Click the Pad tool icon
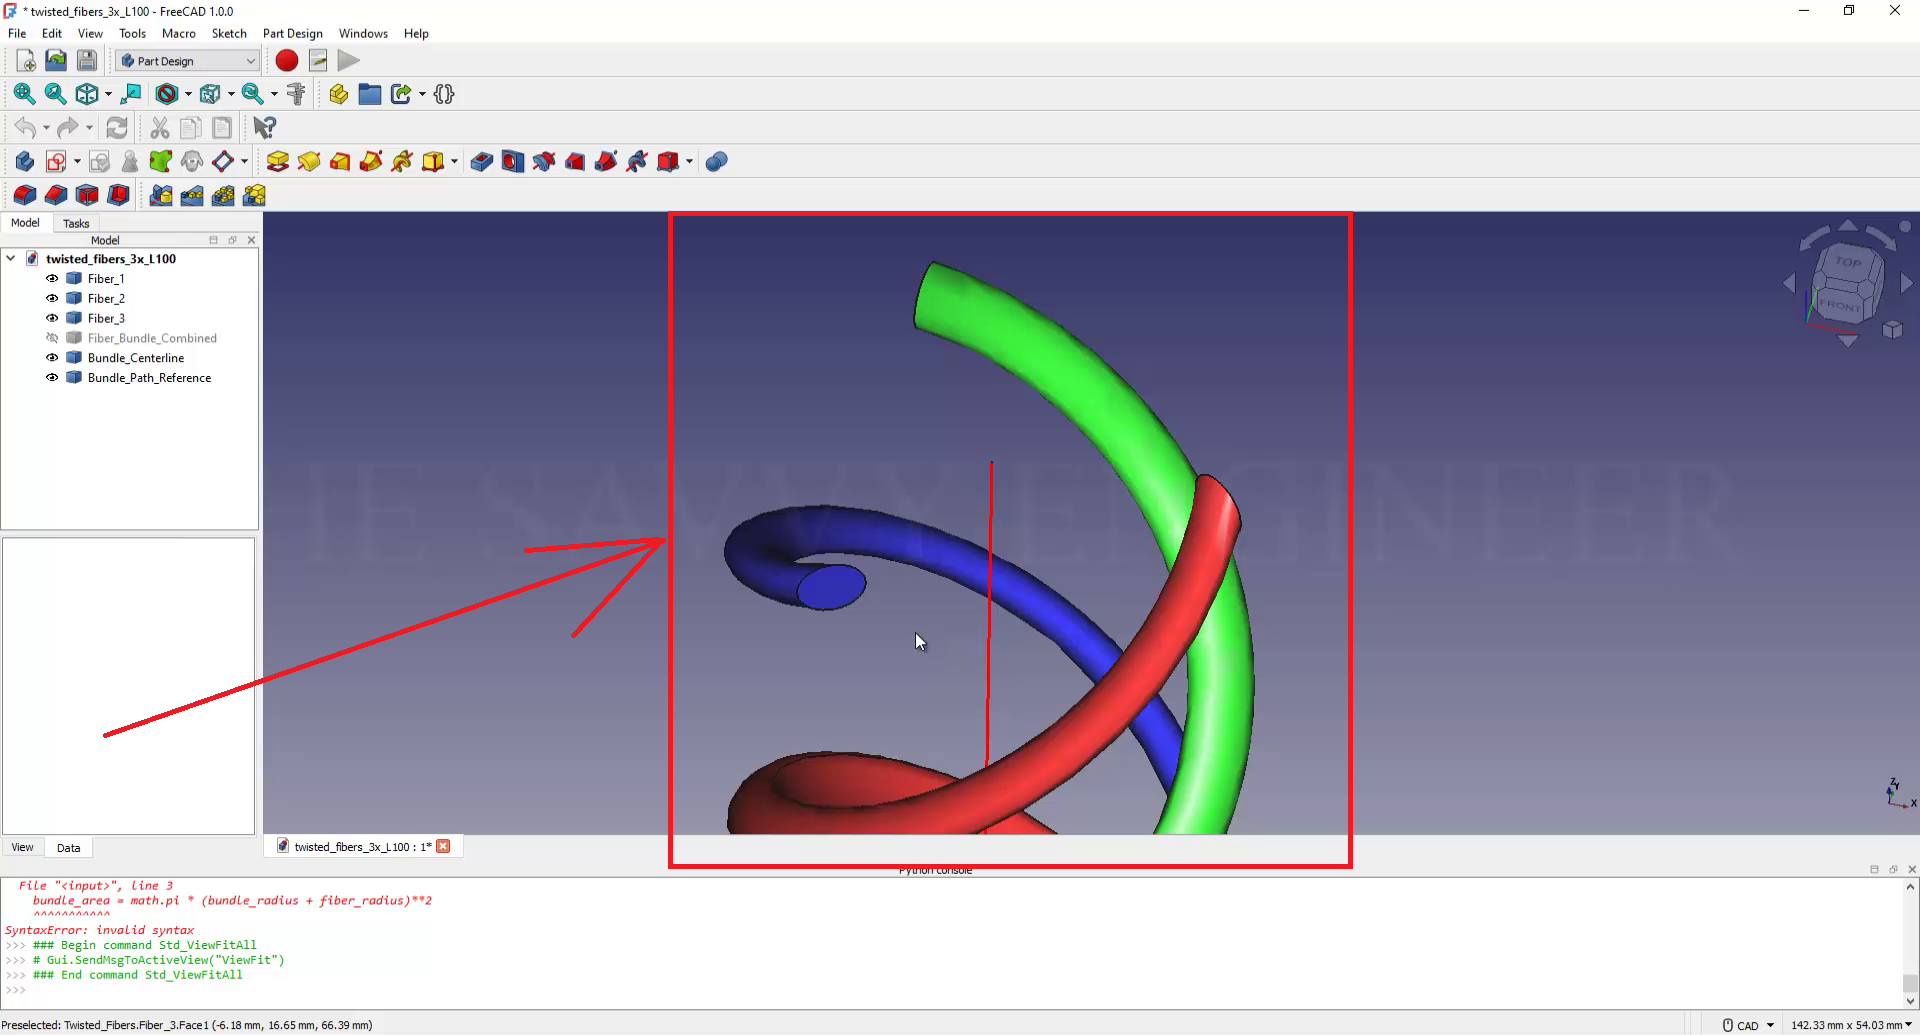1920x1035 pixels. [x=277, y=162]
